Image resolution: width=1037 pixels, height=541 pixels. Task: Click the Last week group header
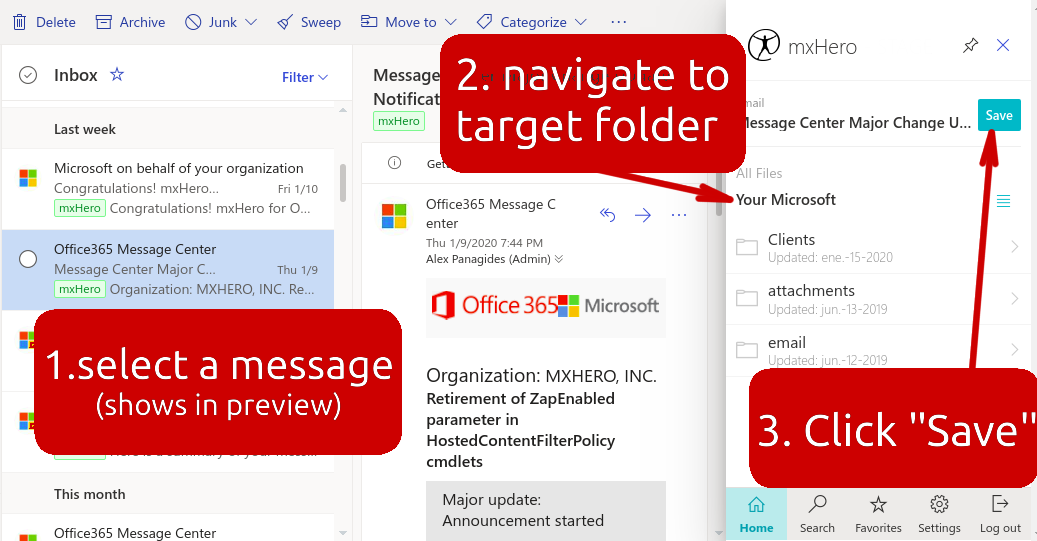click(85, 130)
